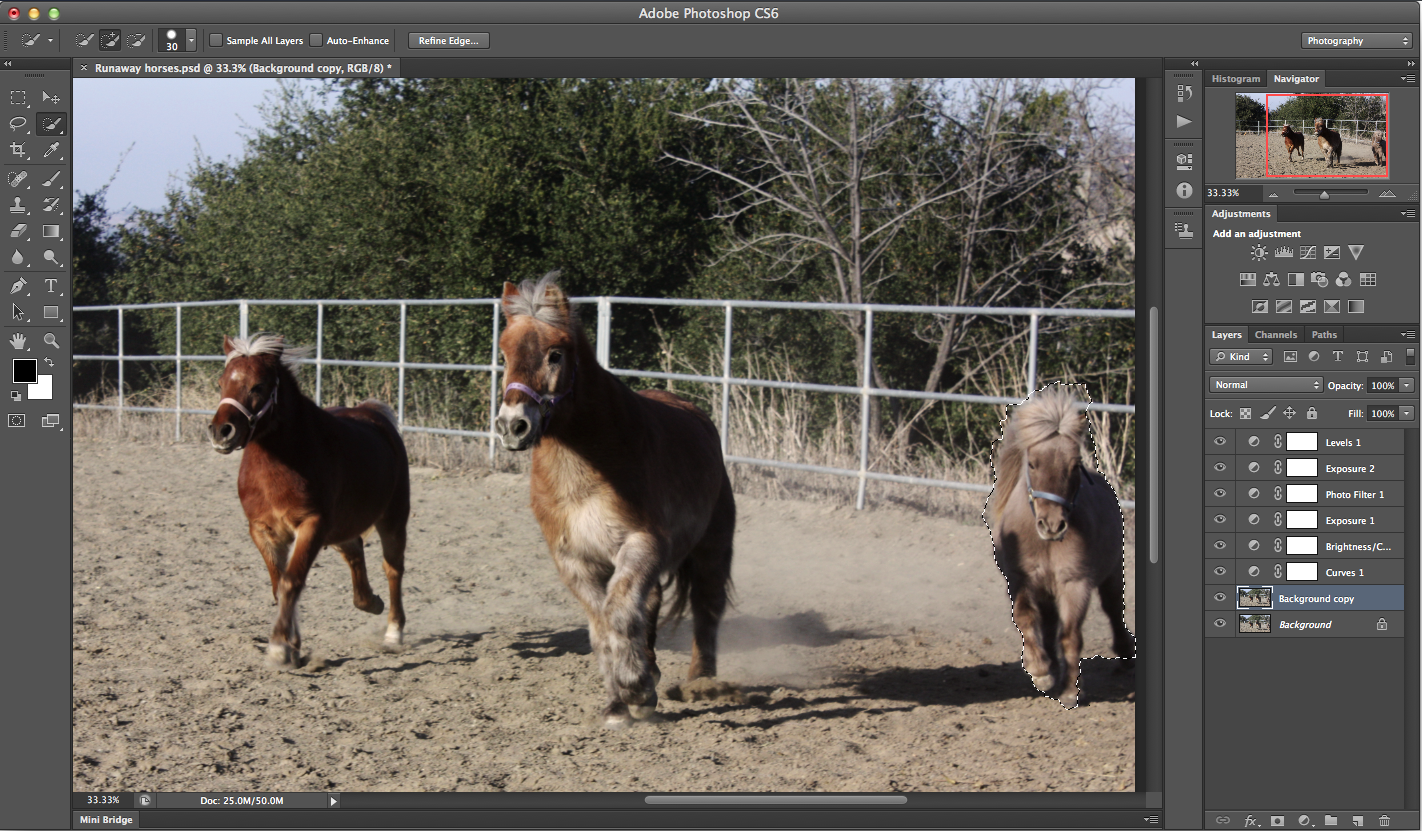
Task: Open the Layers panel flyout menu
Action: point(1408,335)
